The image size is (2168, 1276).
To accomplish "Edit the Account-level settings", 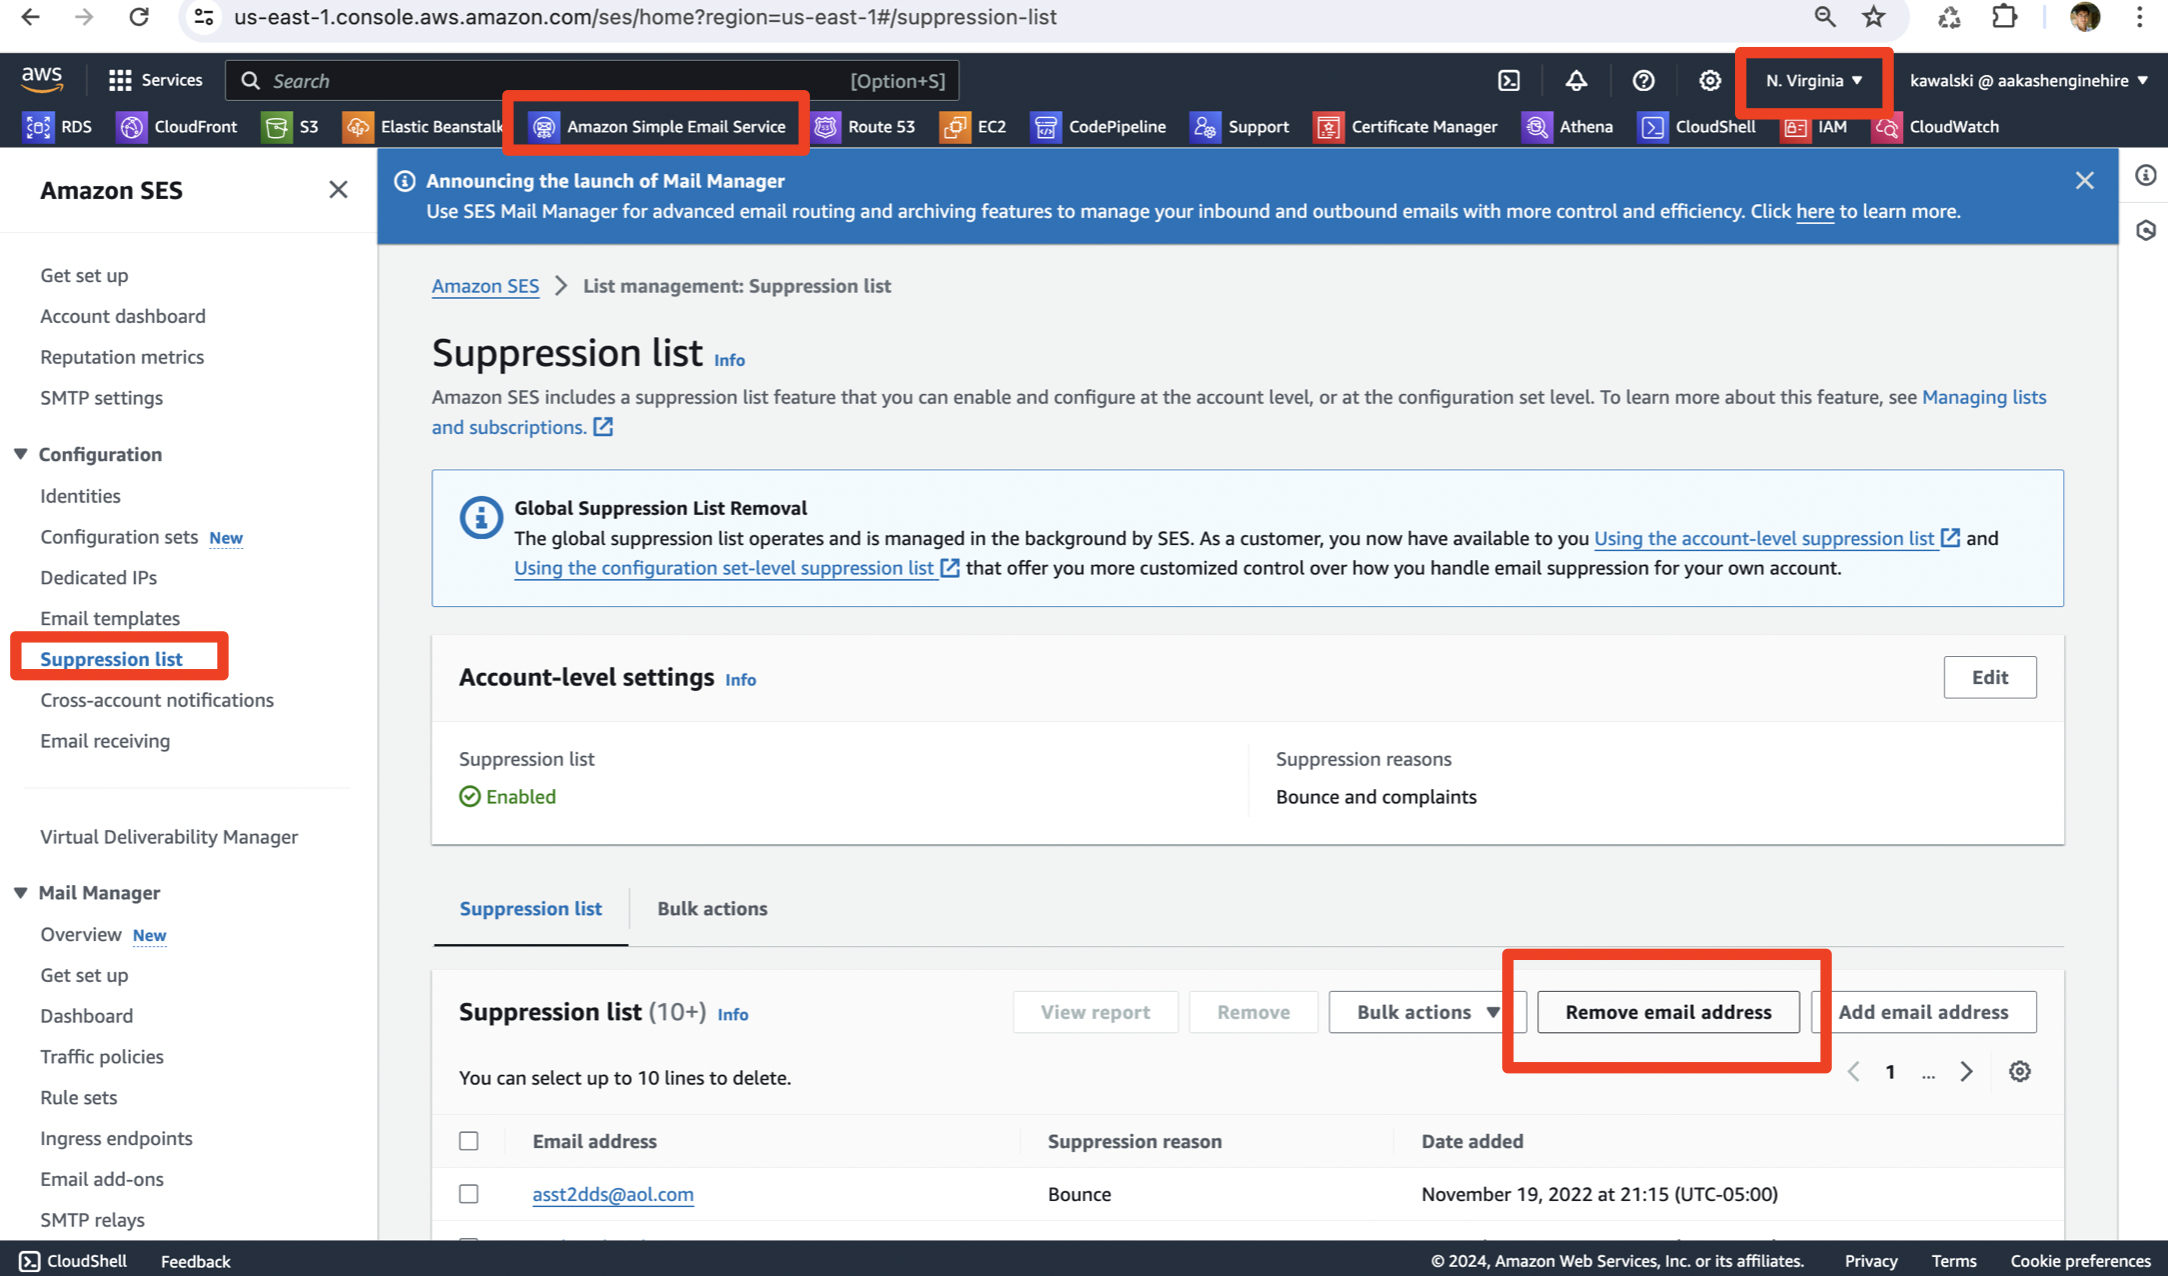I will [1989, 677].
